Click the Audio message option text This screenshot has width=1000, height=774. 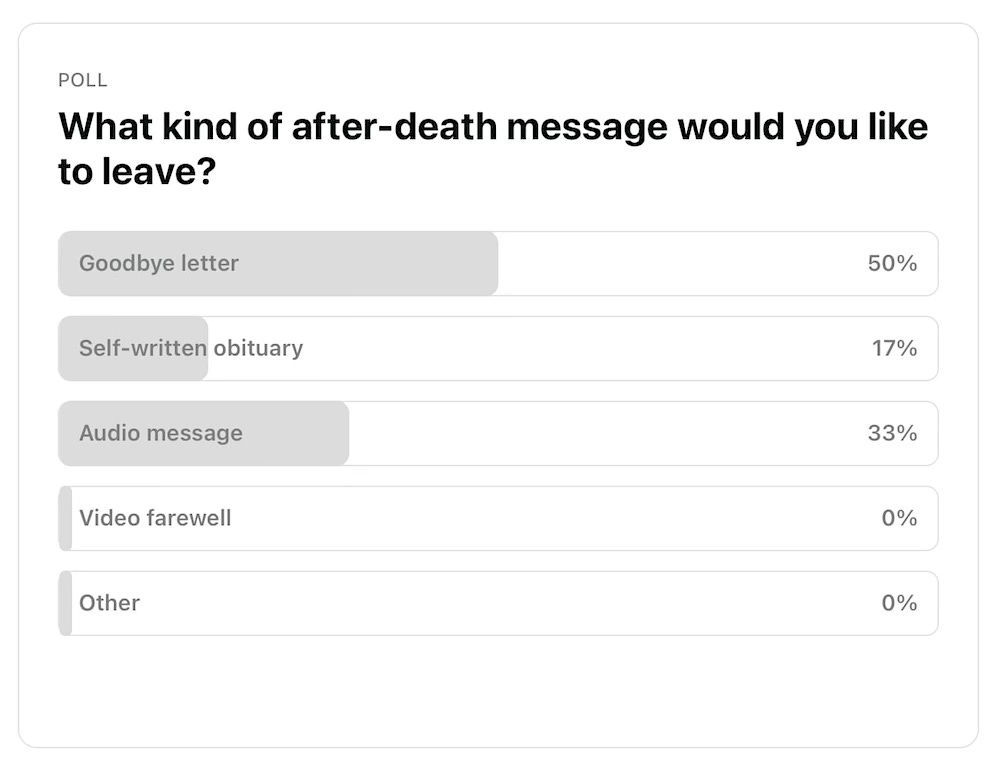pyautogui.click(x=160, y=433)
